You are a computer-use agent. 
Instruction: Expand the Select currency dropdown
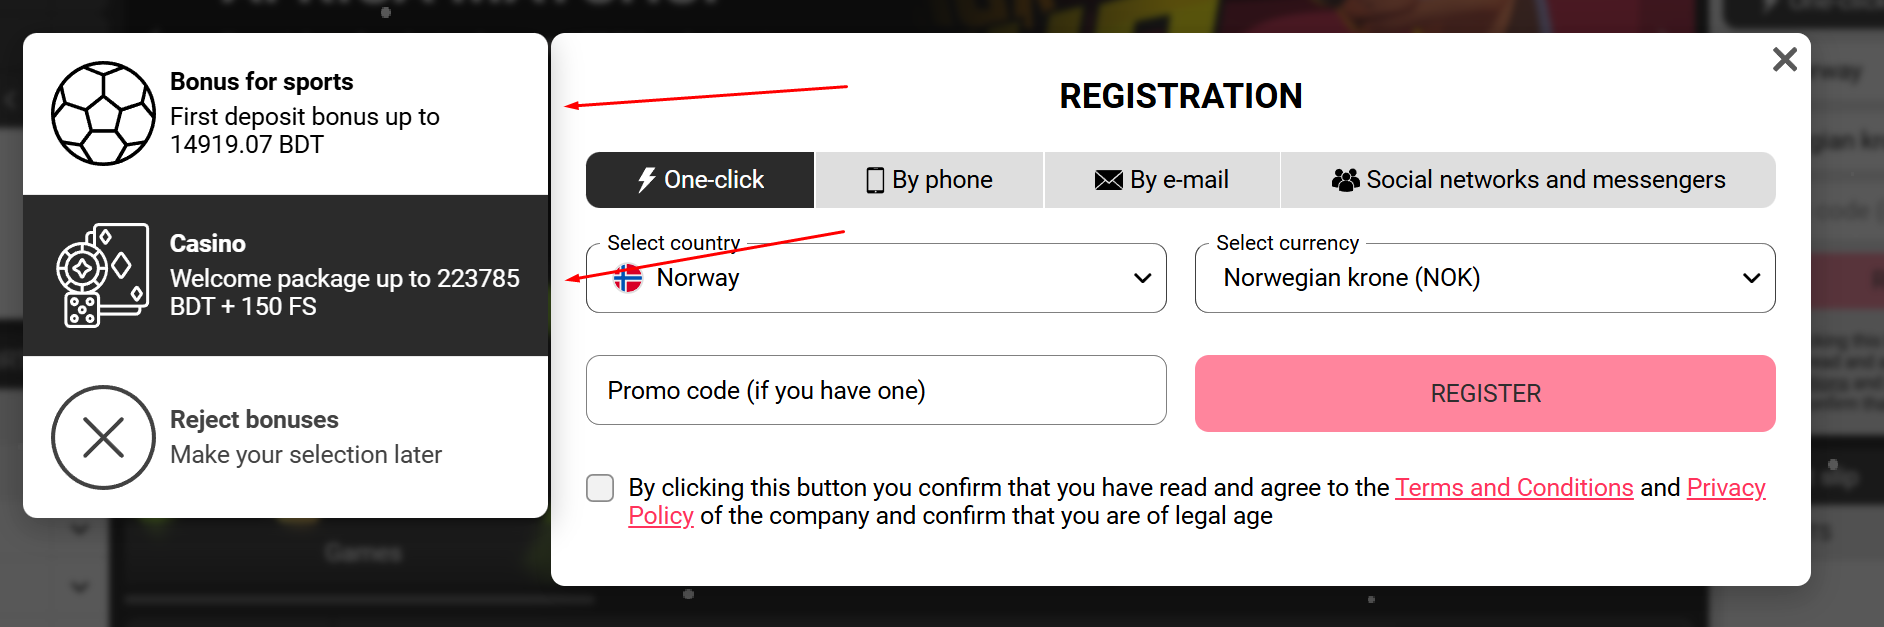pyautogui.click(x=1484, y=278)
